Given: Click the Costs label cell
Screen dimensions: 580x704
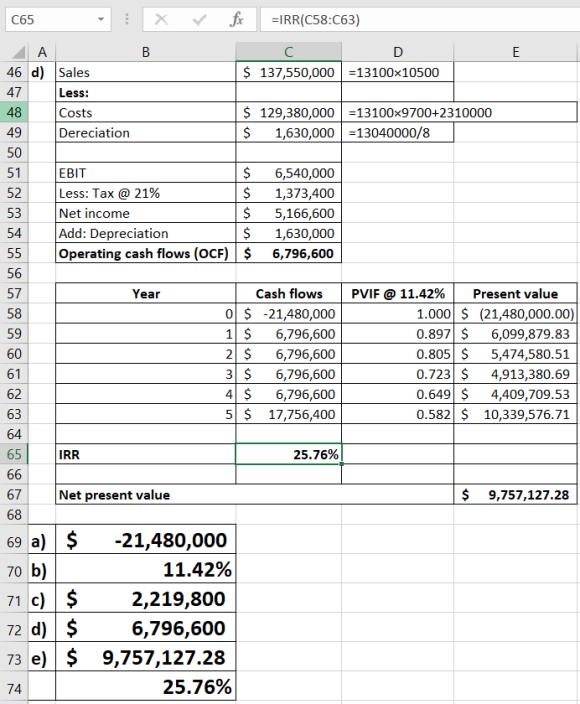Looking at the screenshot, I should (x=145, y=113).
